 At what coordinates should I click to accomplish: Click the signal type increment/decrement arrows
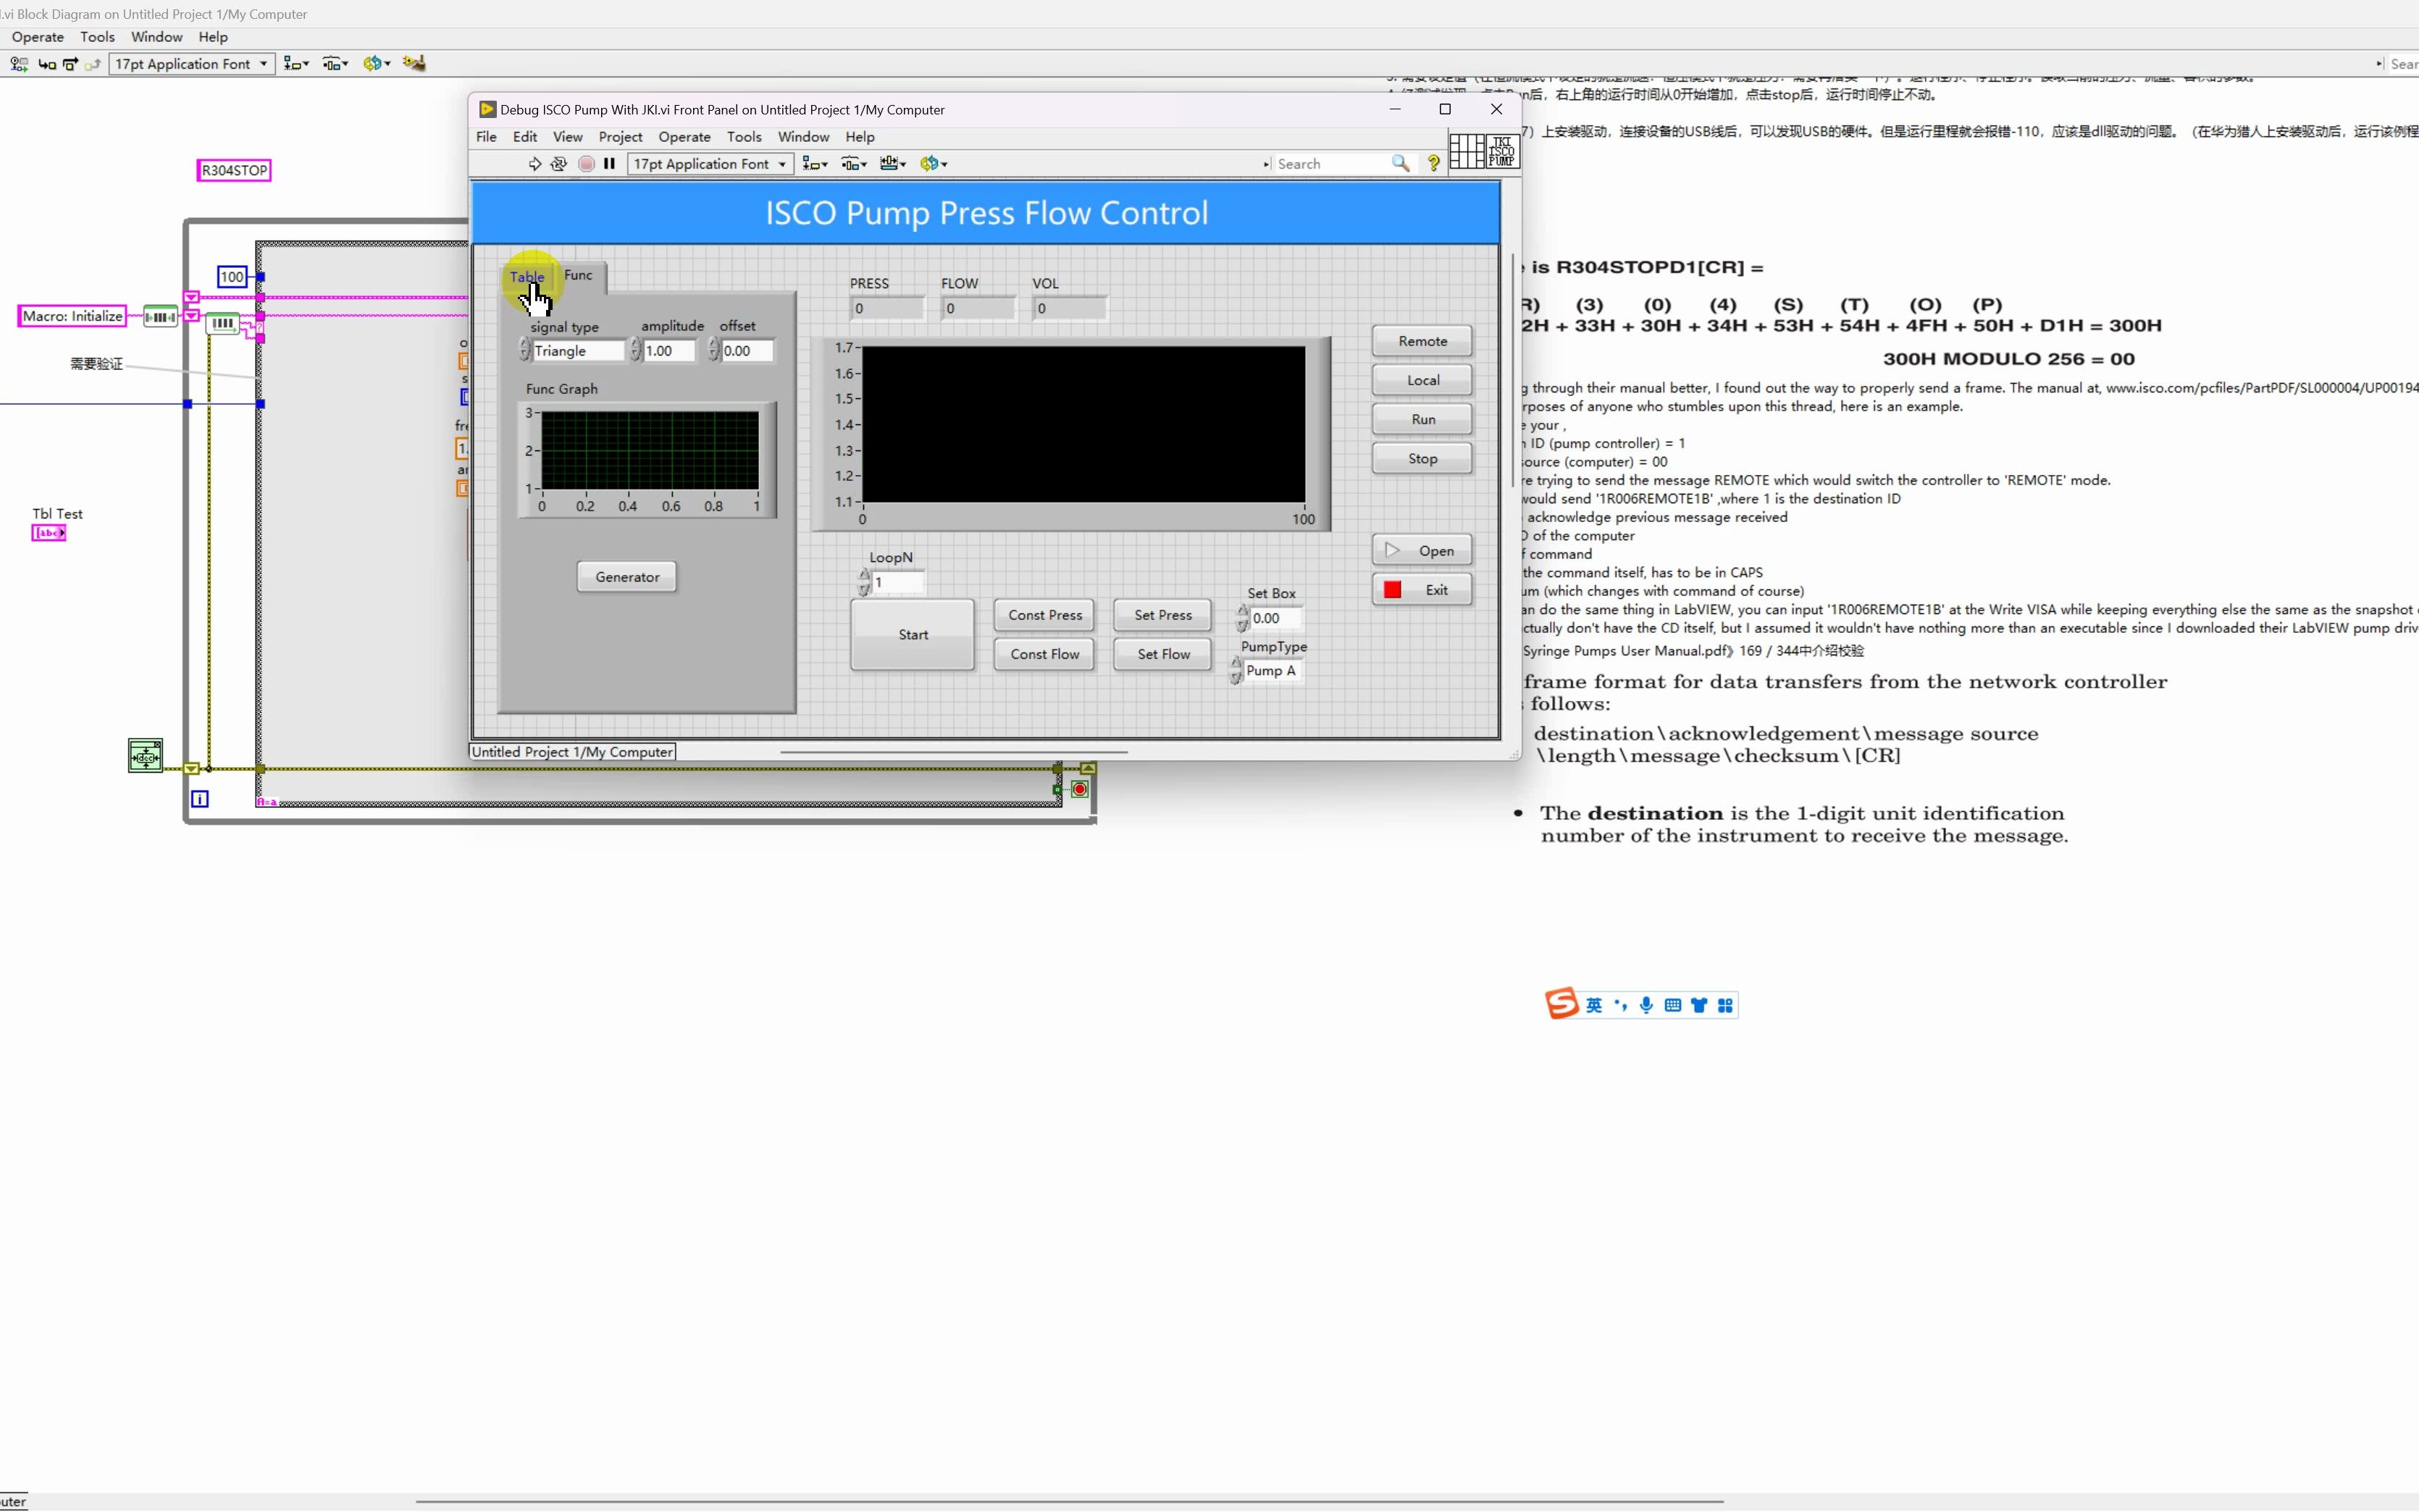coord(525,349)
